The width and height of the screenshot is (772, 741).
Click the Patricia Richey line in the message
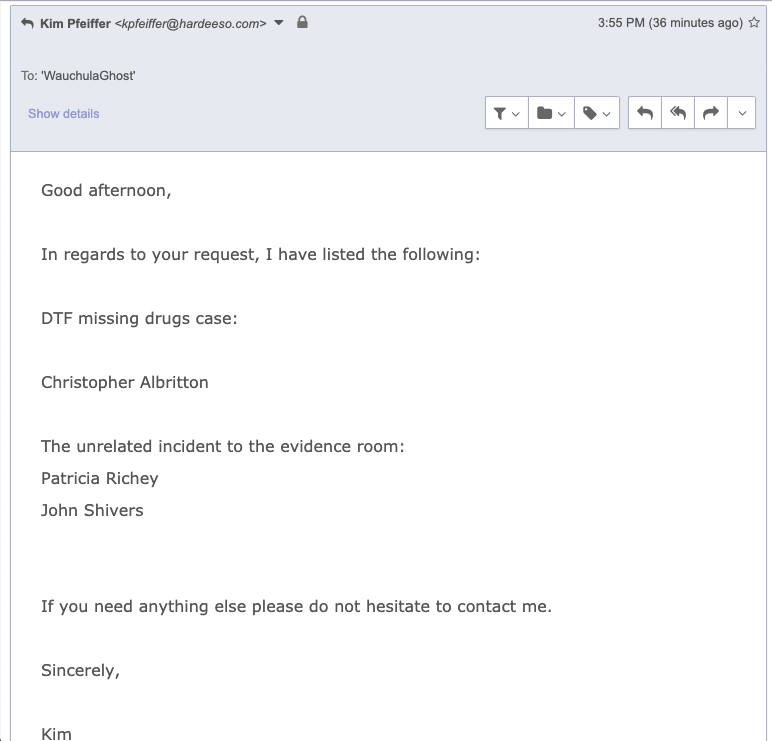[x=100, y=478]
